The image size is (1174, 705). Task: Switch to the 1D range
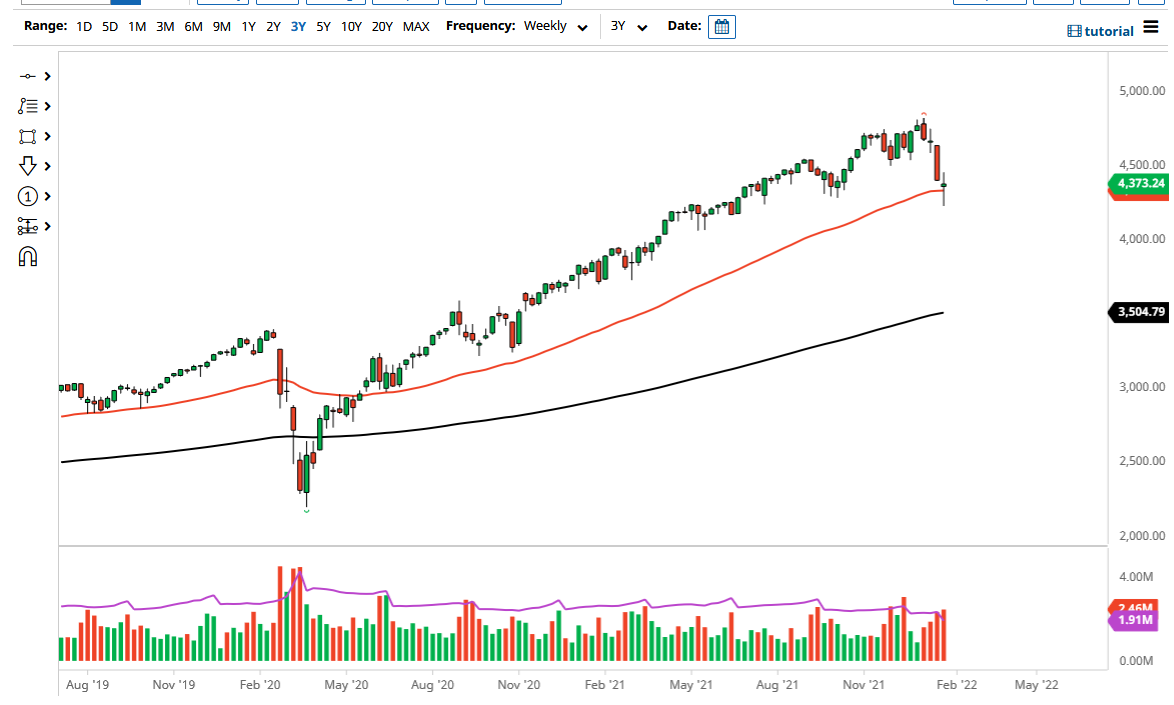coord(83,26)
